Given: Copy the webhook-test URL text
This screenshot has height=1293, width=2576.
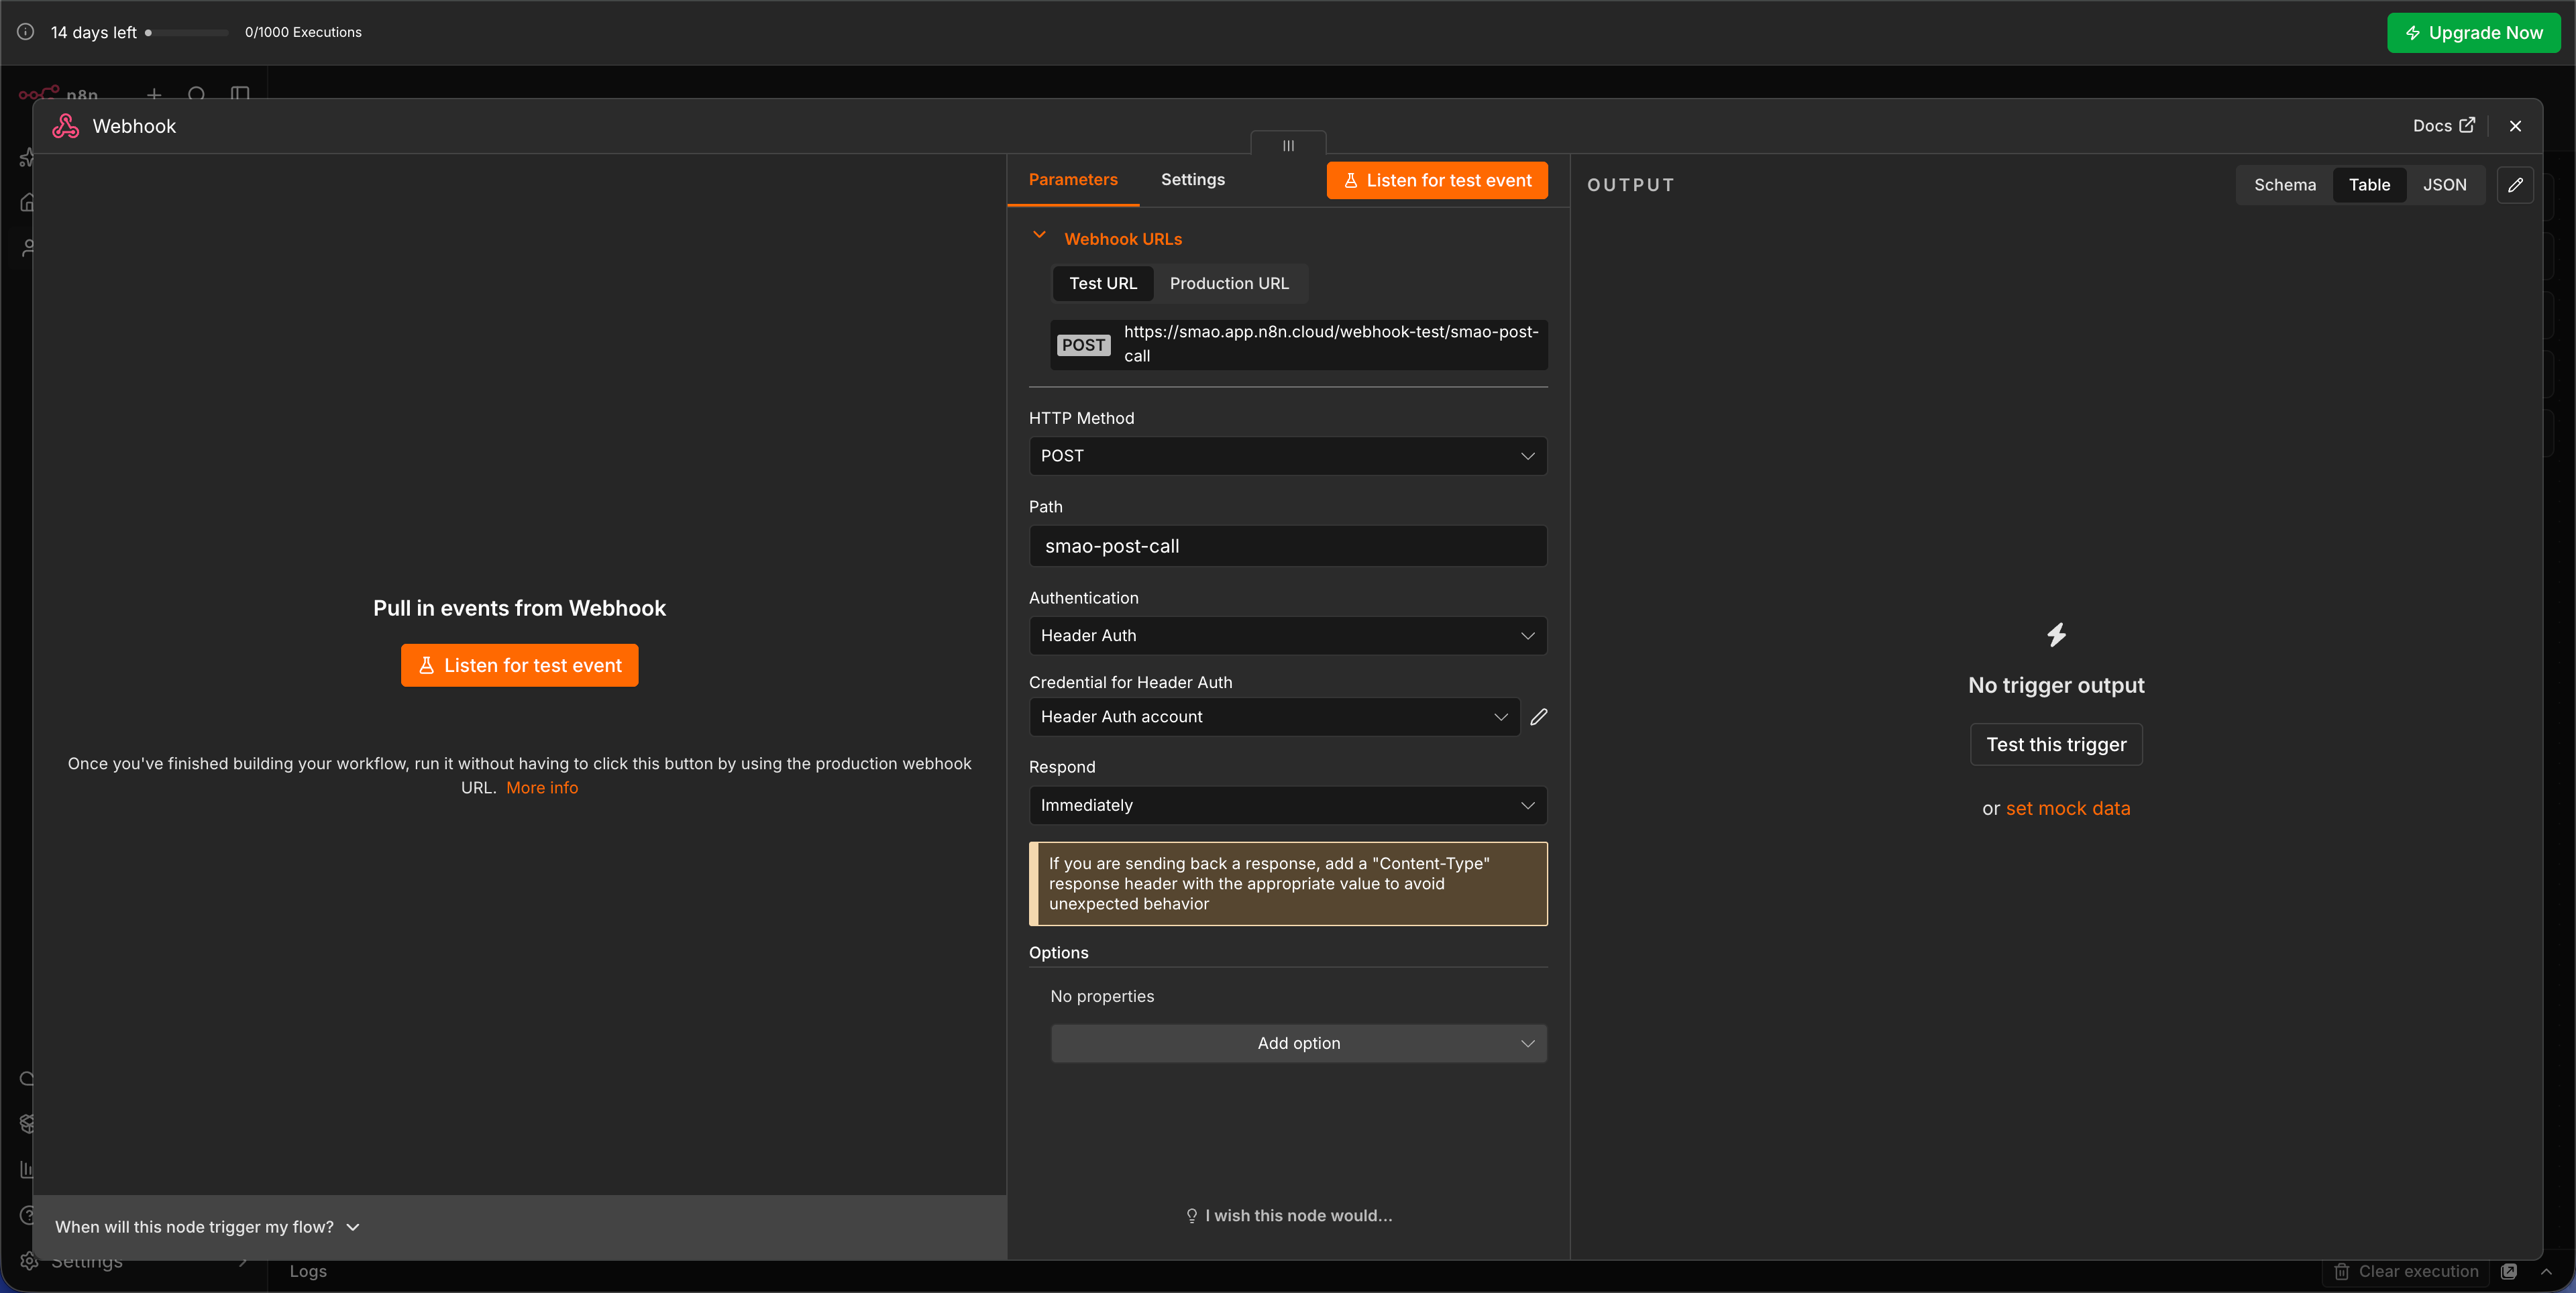Looking at the screenshot, I should (x=1330, y=344).
